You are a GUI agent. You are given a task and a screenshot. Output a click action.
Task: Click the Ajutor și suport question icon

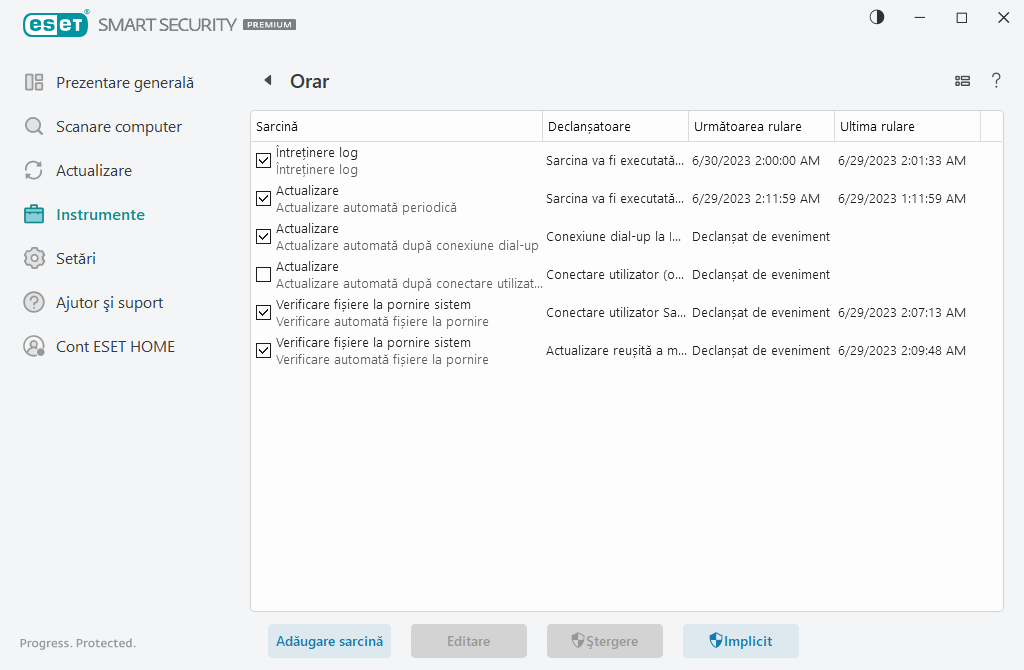pos(34,303)
